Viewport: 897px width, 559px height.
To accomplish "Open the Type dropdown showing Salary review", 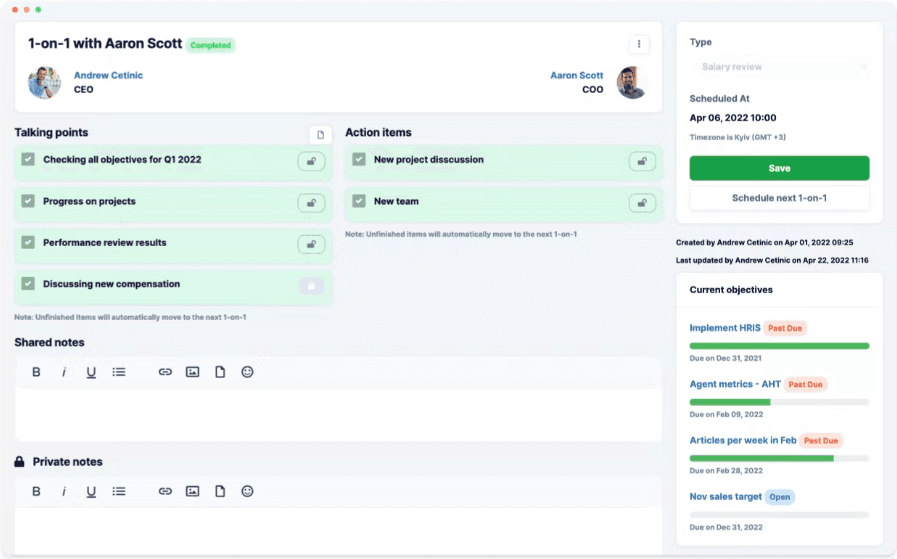I will tap(779, 67).
